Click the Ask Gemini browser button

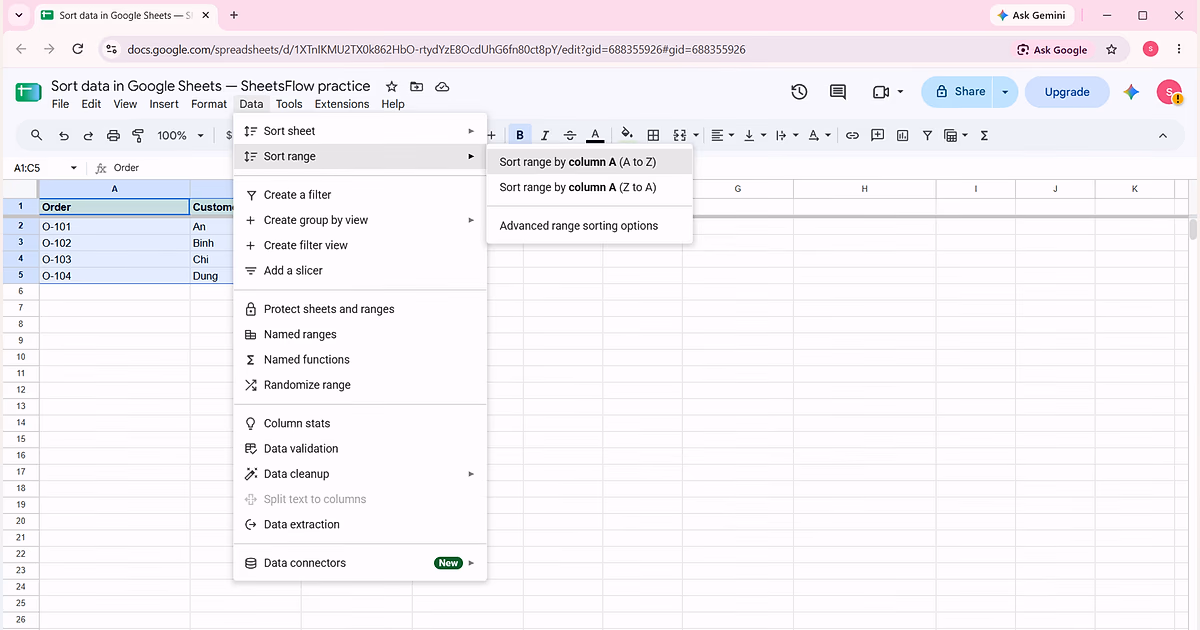pos(1034,16)
